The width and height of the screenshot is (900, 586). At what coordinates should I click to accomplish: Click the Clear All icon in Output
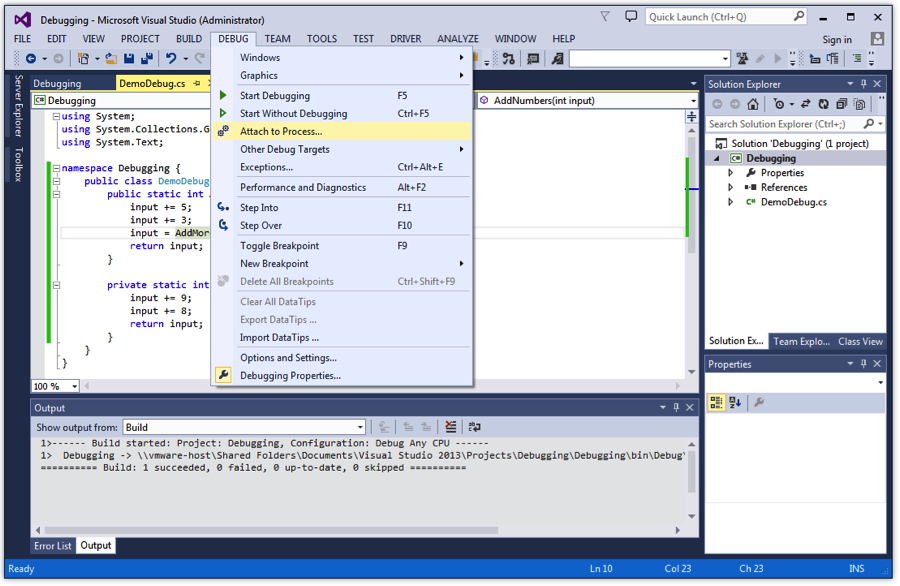451,427
